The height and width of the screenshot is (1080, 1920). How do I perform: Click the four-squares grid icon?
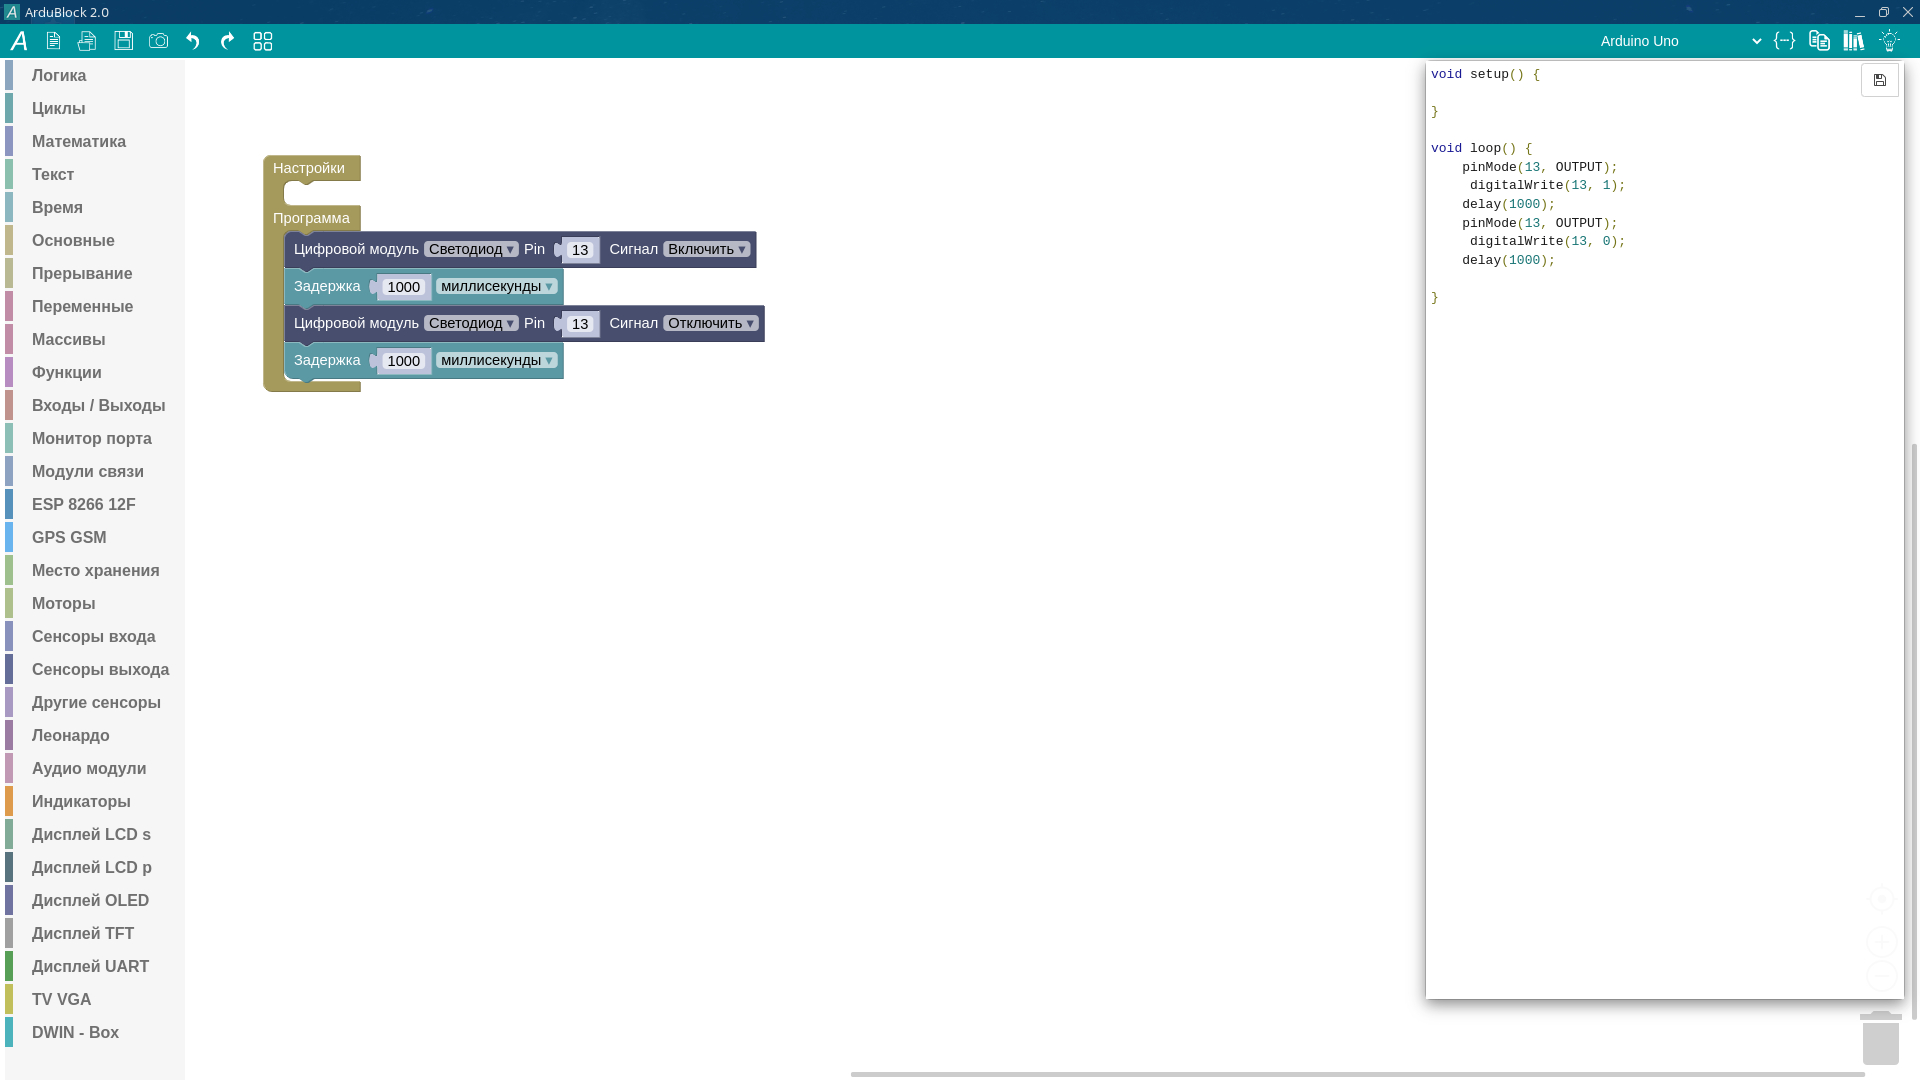tap(263, 41)
